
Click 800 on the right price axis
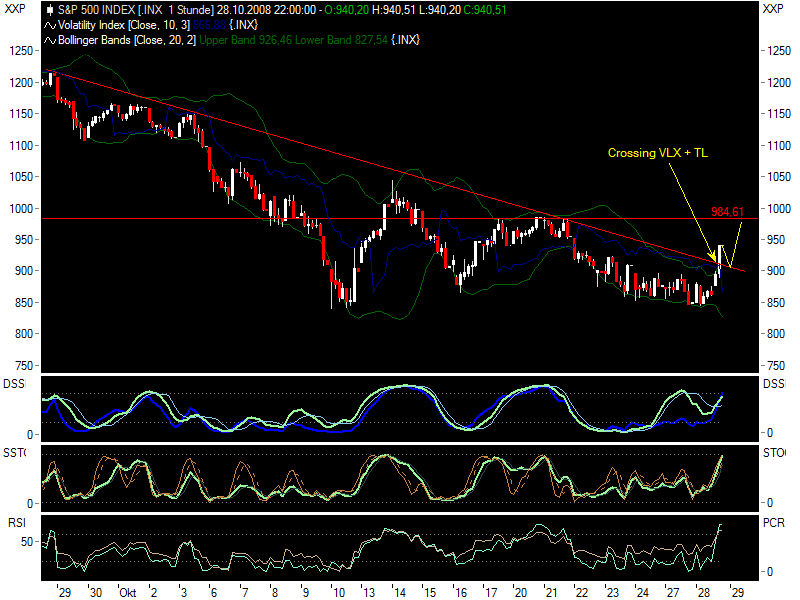pos(776,334)
